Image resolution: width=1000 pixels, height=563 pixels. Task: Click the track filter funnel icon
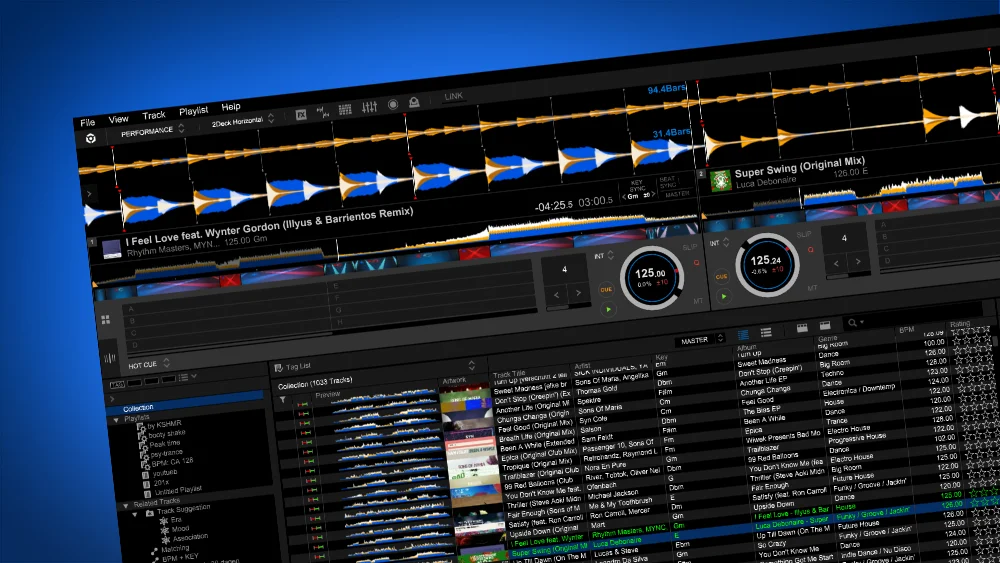click(x=283, y=400)
